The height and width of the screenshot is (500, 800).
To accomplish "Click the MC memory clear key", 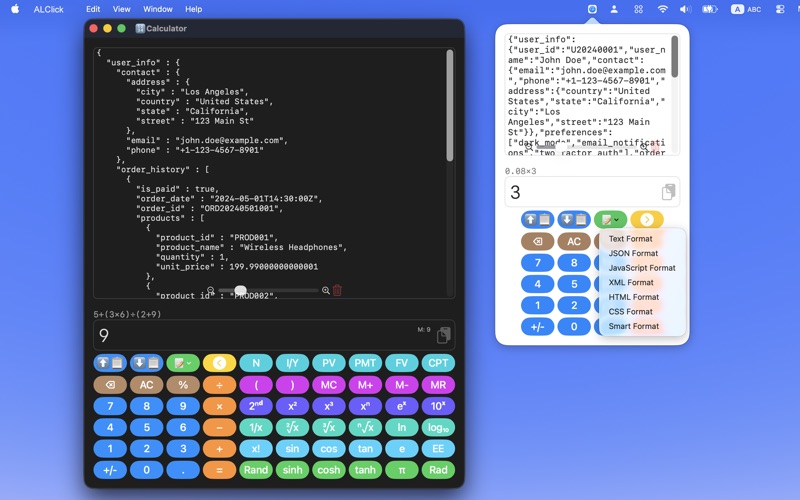I will tap(329, 385).
